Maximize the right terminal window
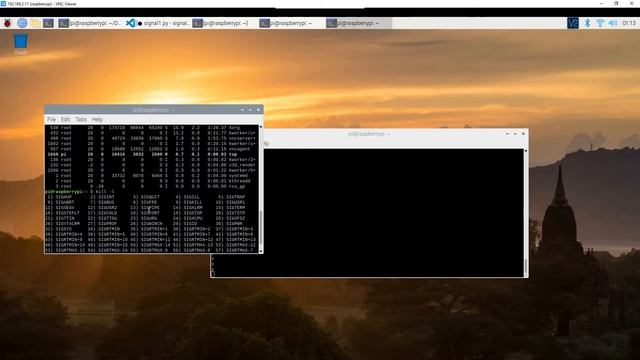The image size is (640, 360). coord(515,133)
